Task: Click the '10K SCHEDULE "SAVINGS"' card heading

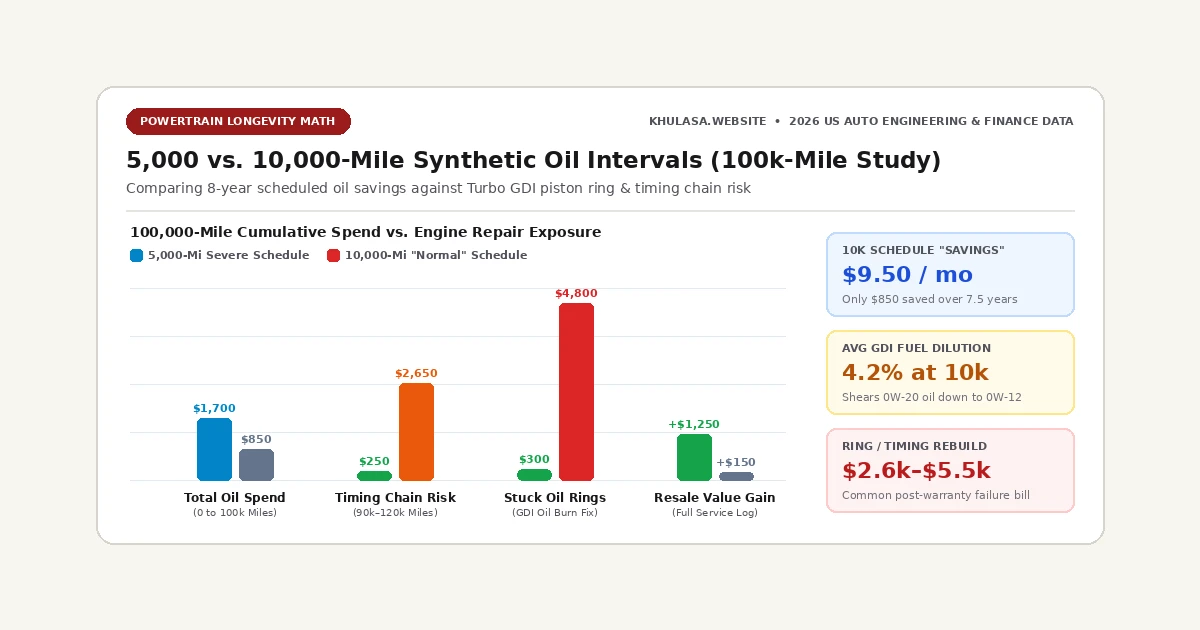Action: [x=923, y=250]
